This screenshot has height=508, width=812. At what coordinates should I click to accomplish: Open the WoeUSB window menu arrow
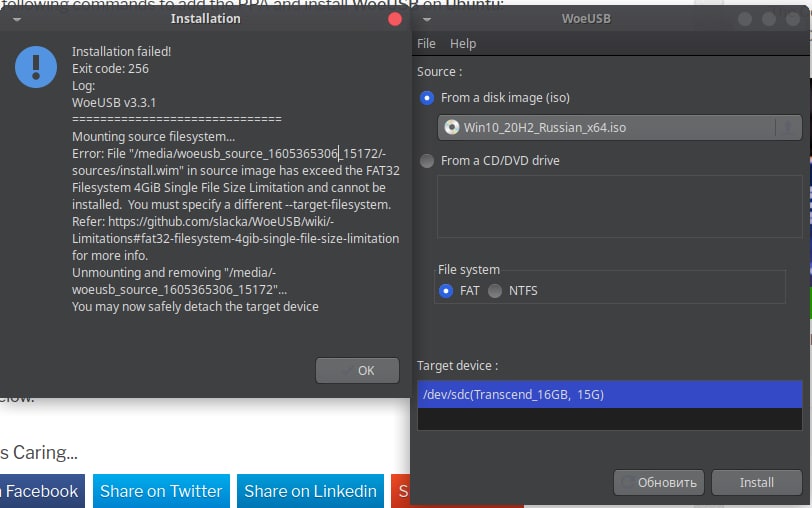point(427,19)
